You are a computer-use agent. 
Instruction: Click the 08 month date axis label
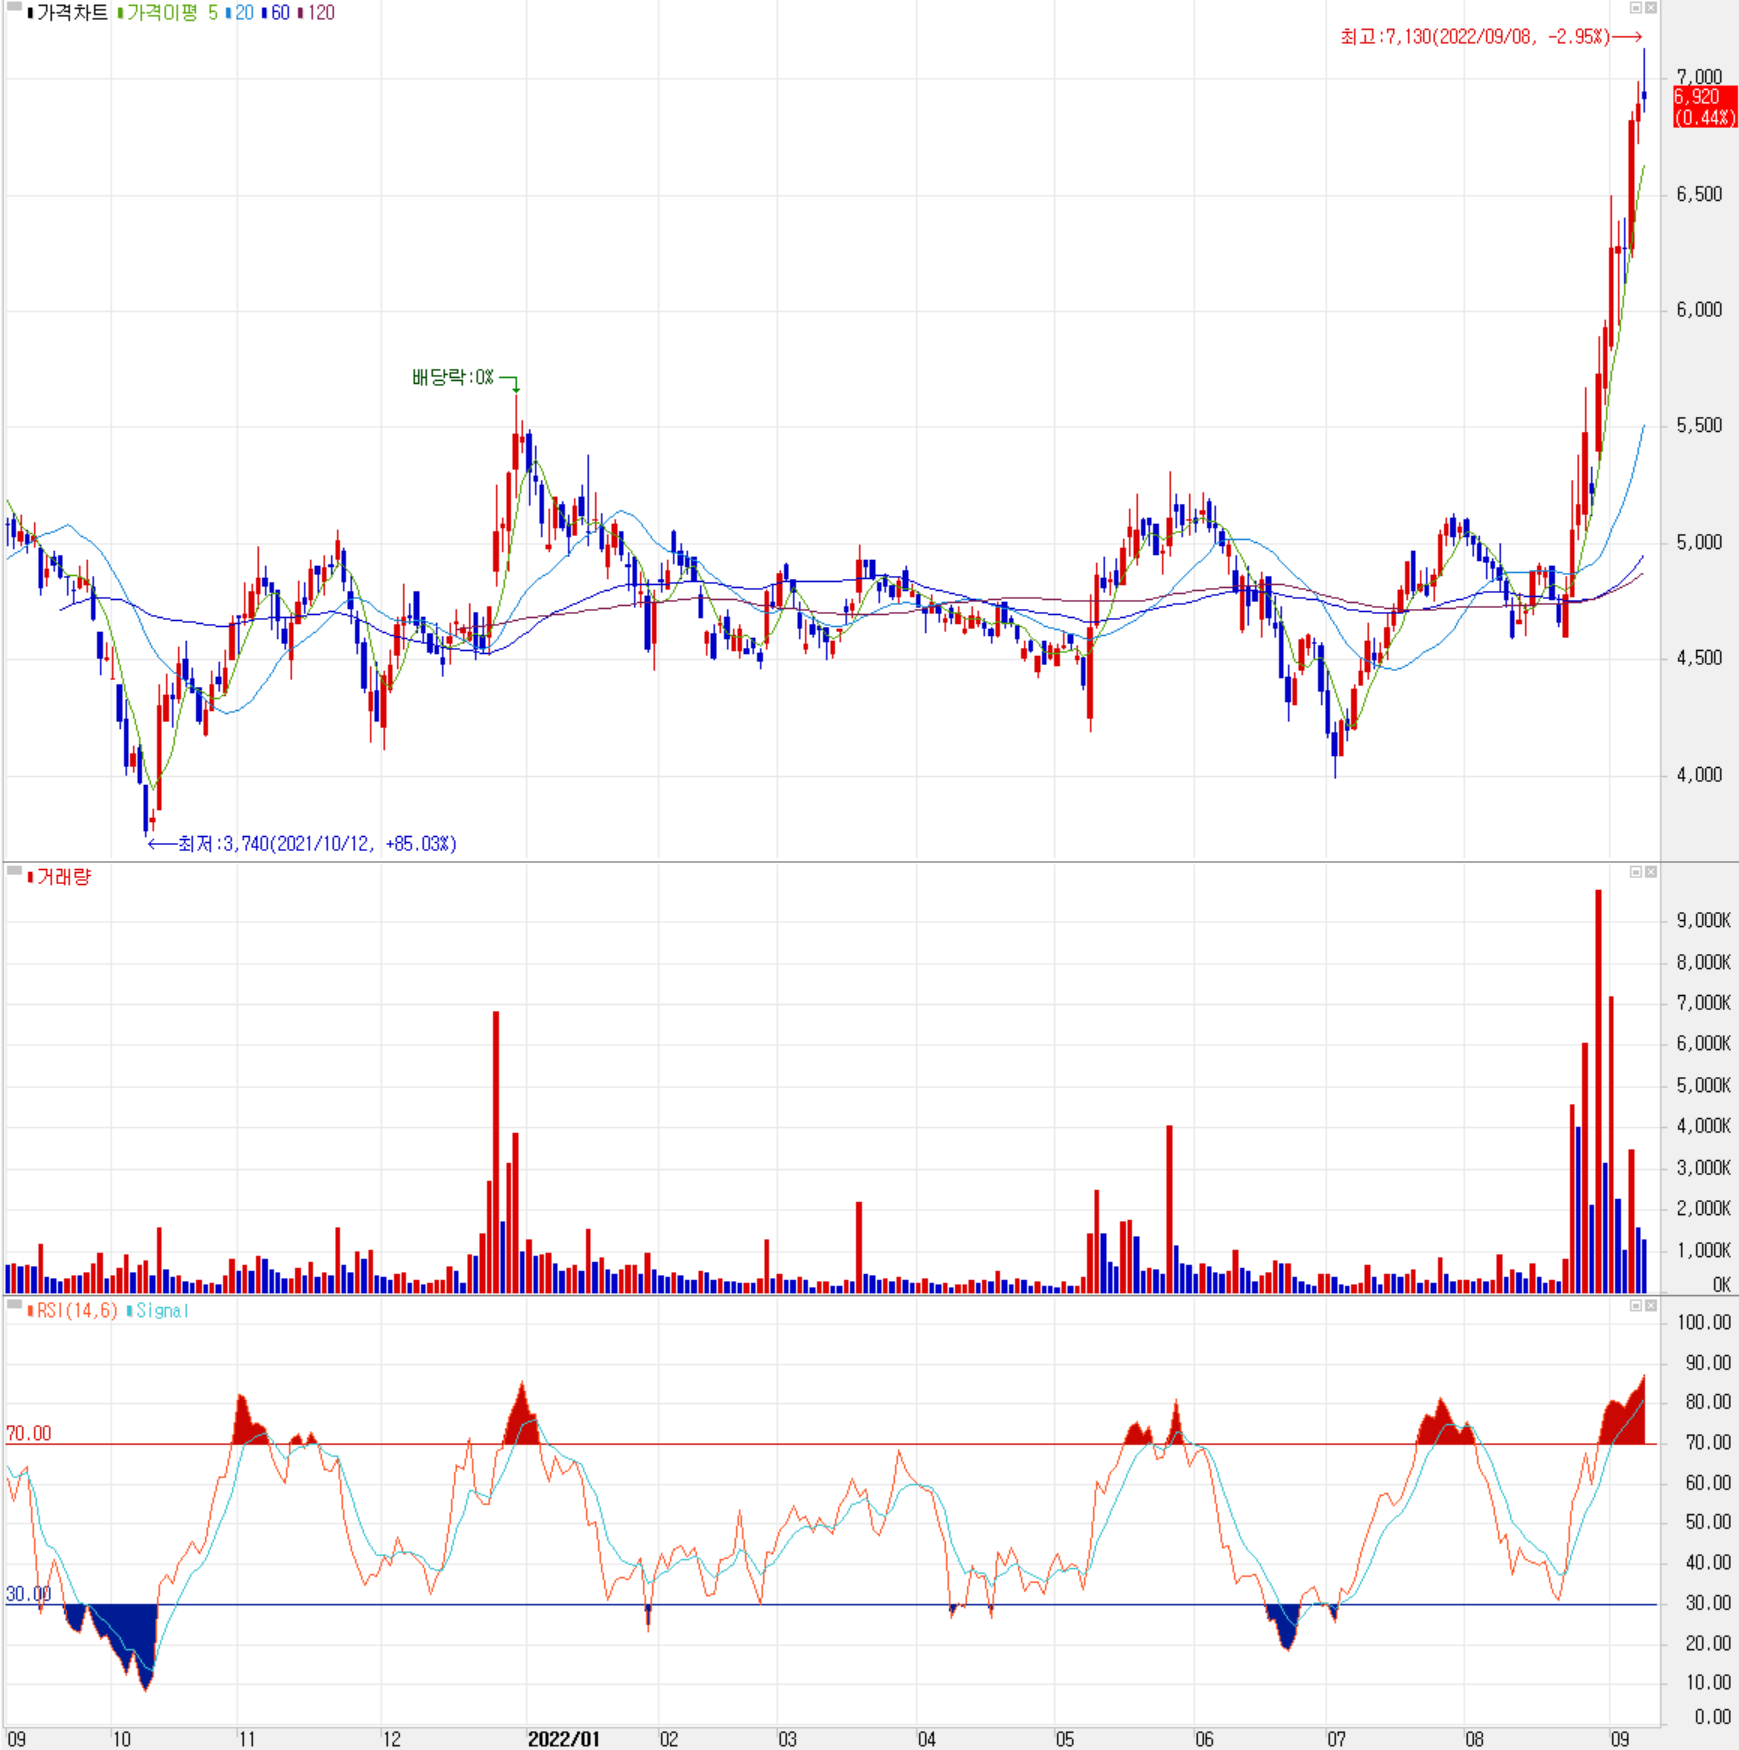pos(1475,1739)
